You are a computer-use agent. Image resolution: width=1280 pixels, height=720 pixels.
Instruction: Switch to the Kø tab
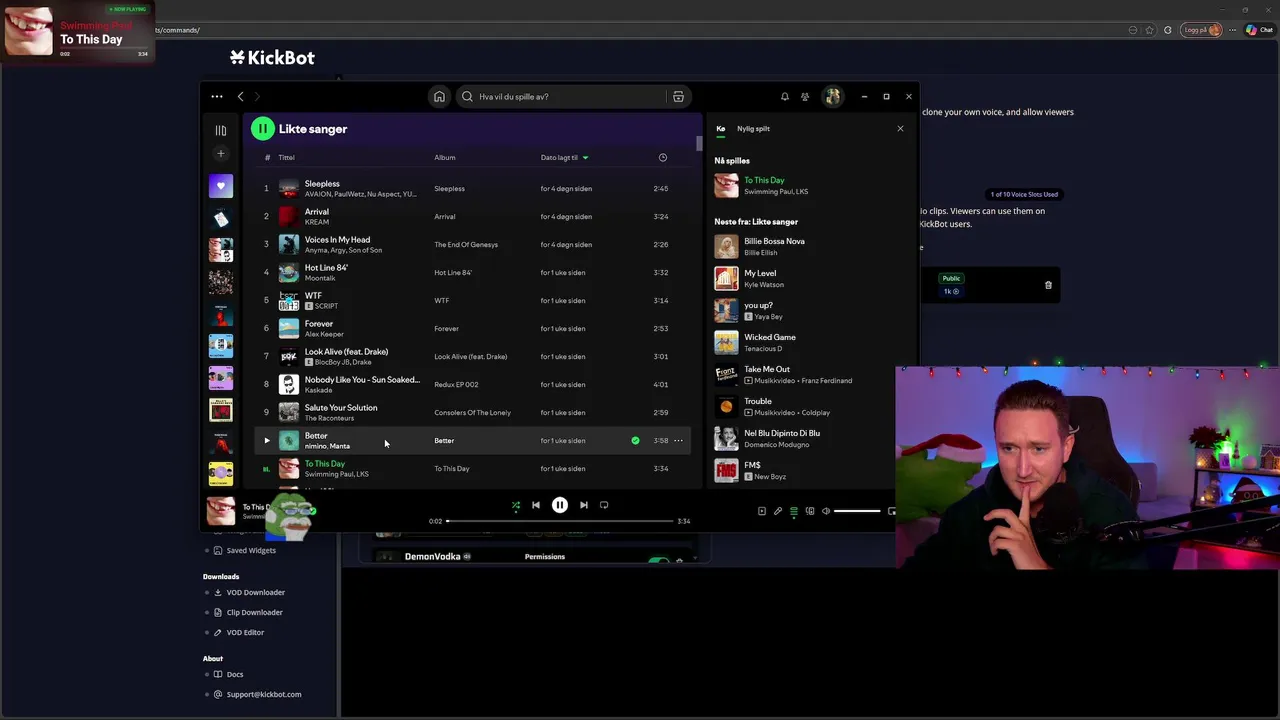coord(720,128)
